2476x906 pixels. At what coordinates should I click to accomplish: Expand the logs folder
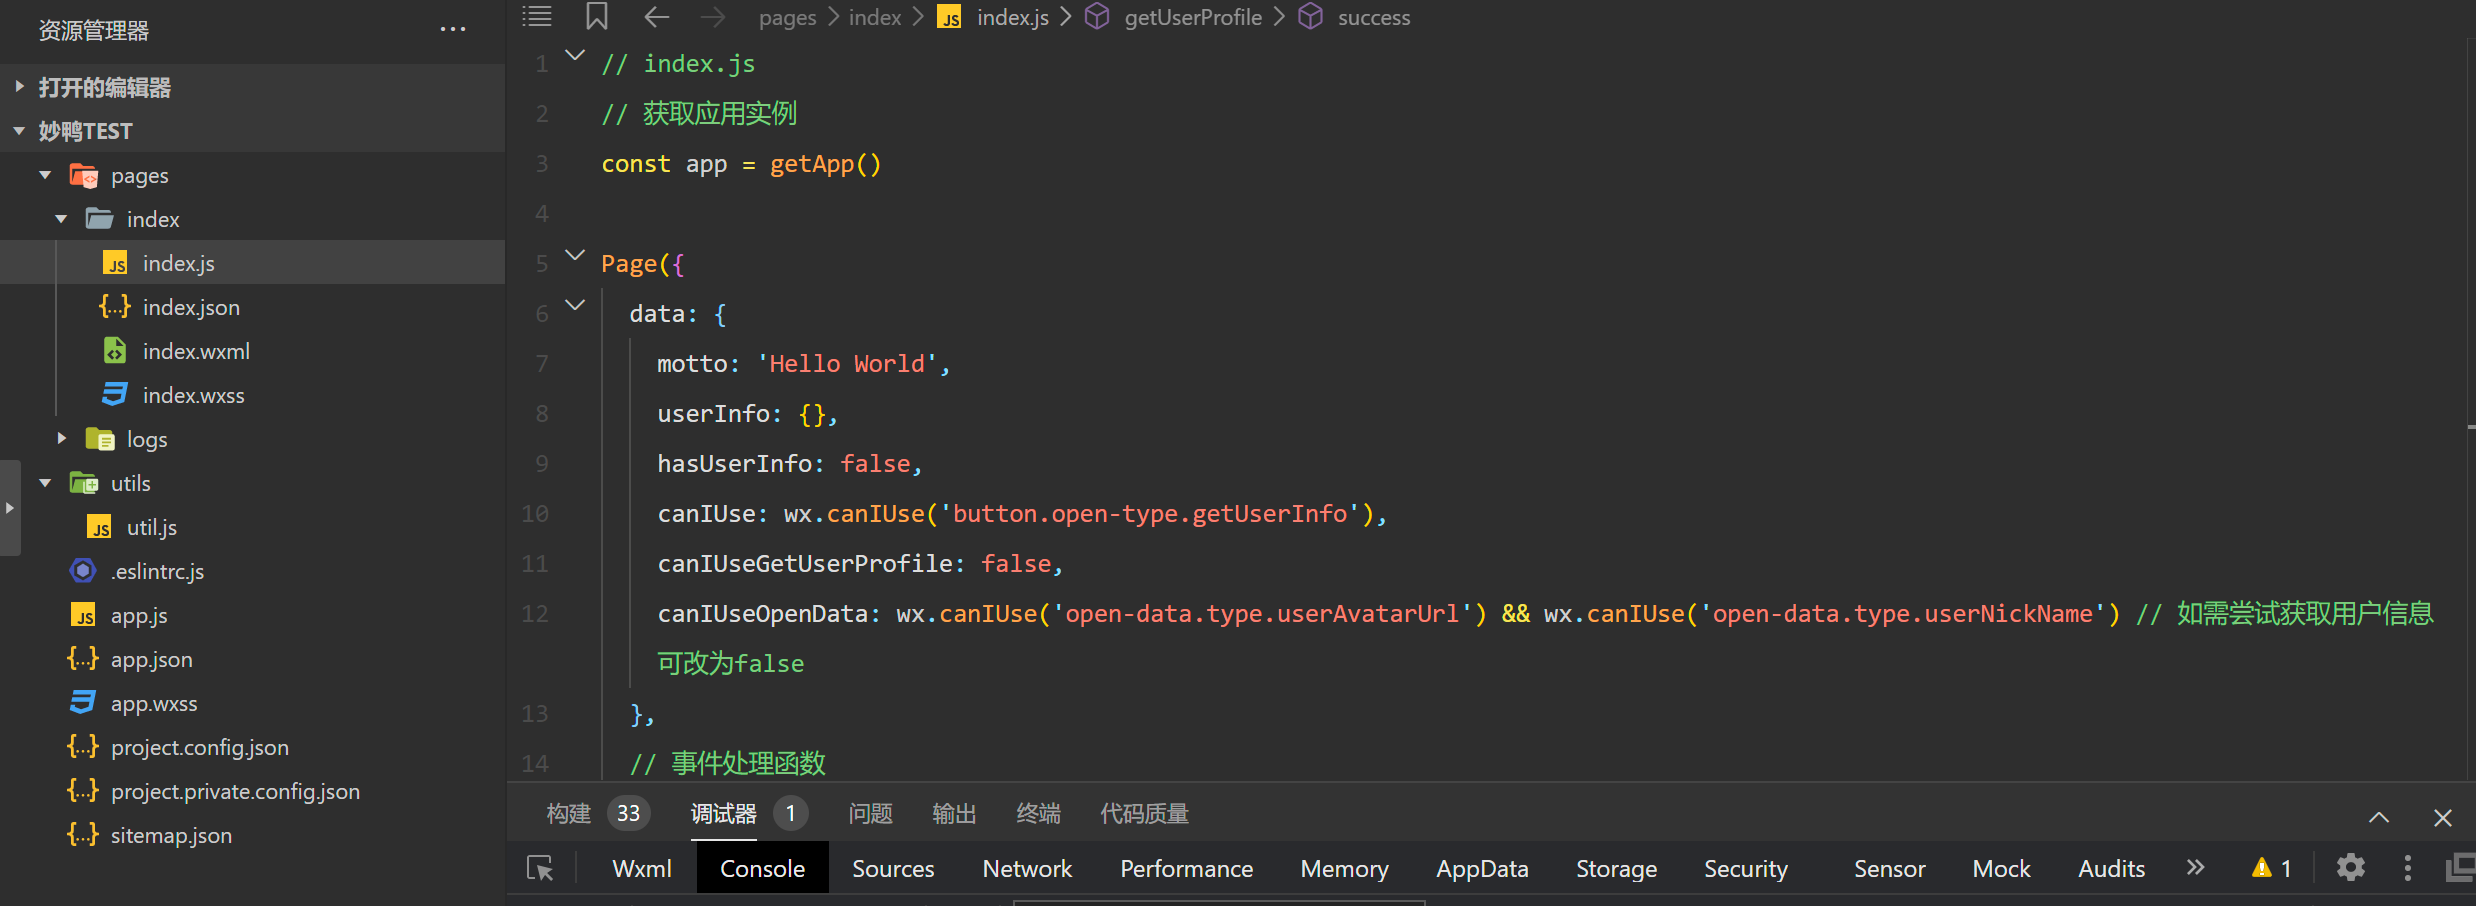(x=61, y=439)
